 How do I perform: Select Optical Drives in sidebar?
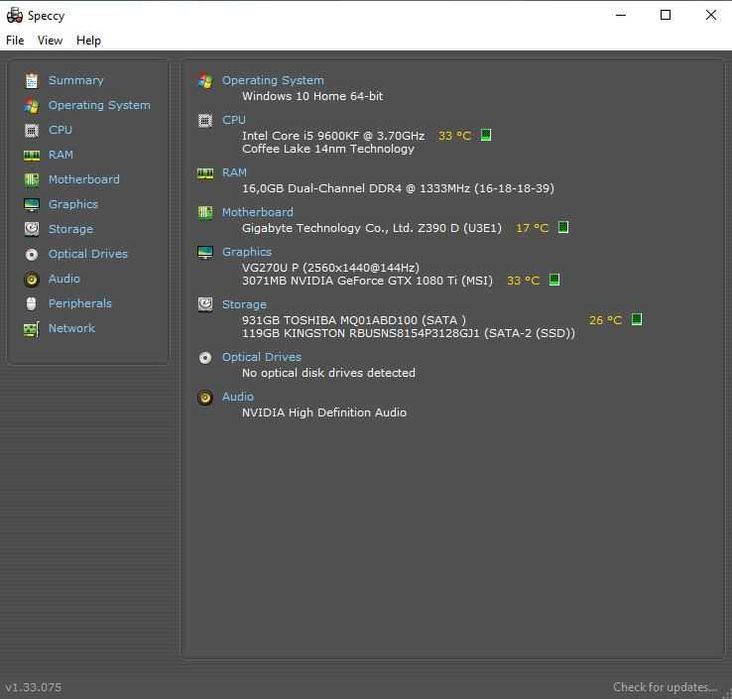pos(88,254)
